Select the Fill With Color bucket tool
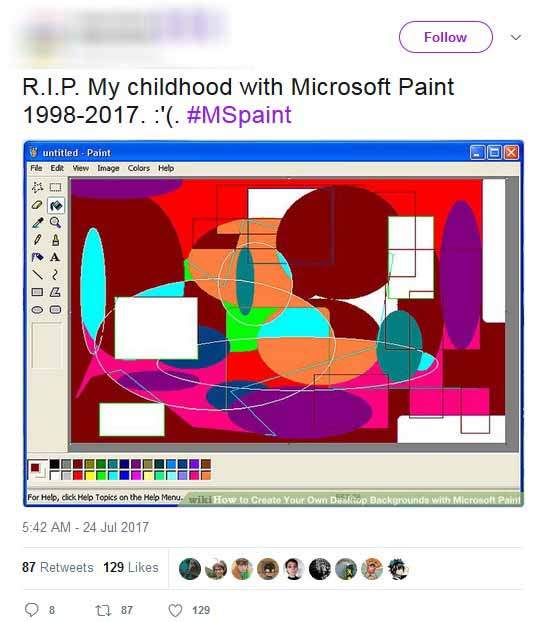Viewport: 553px width, 622px height. tap(56, 205)
